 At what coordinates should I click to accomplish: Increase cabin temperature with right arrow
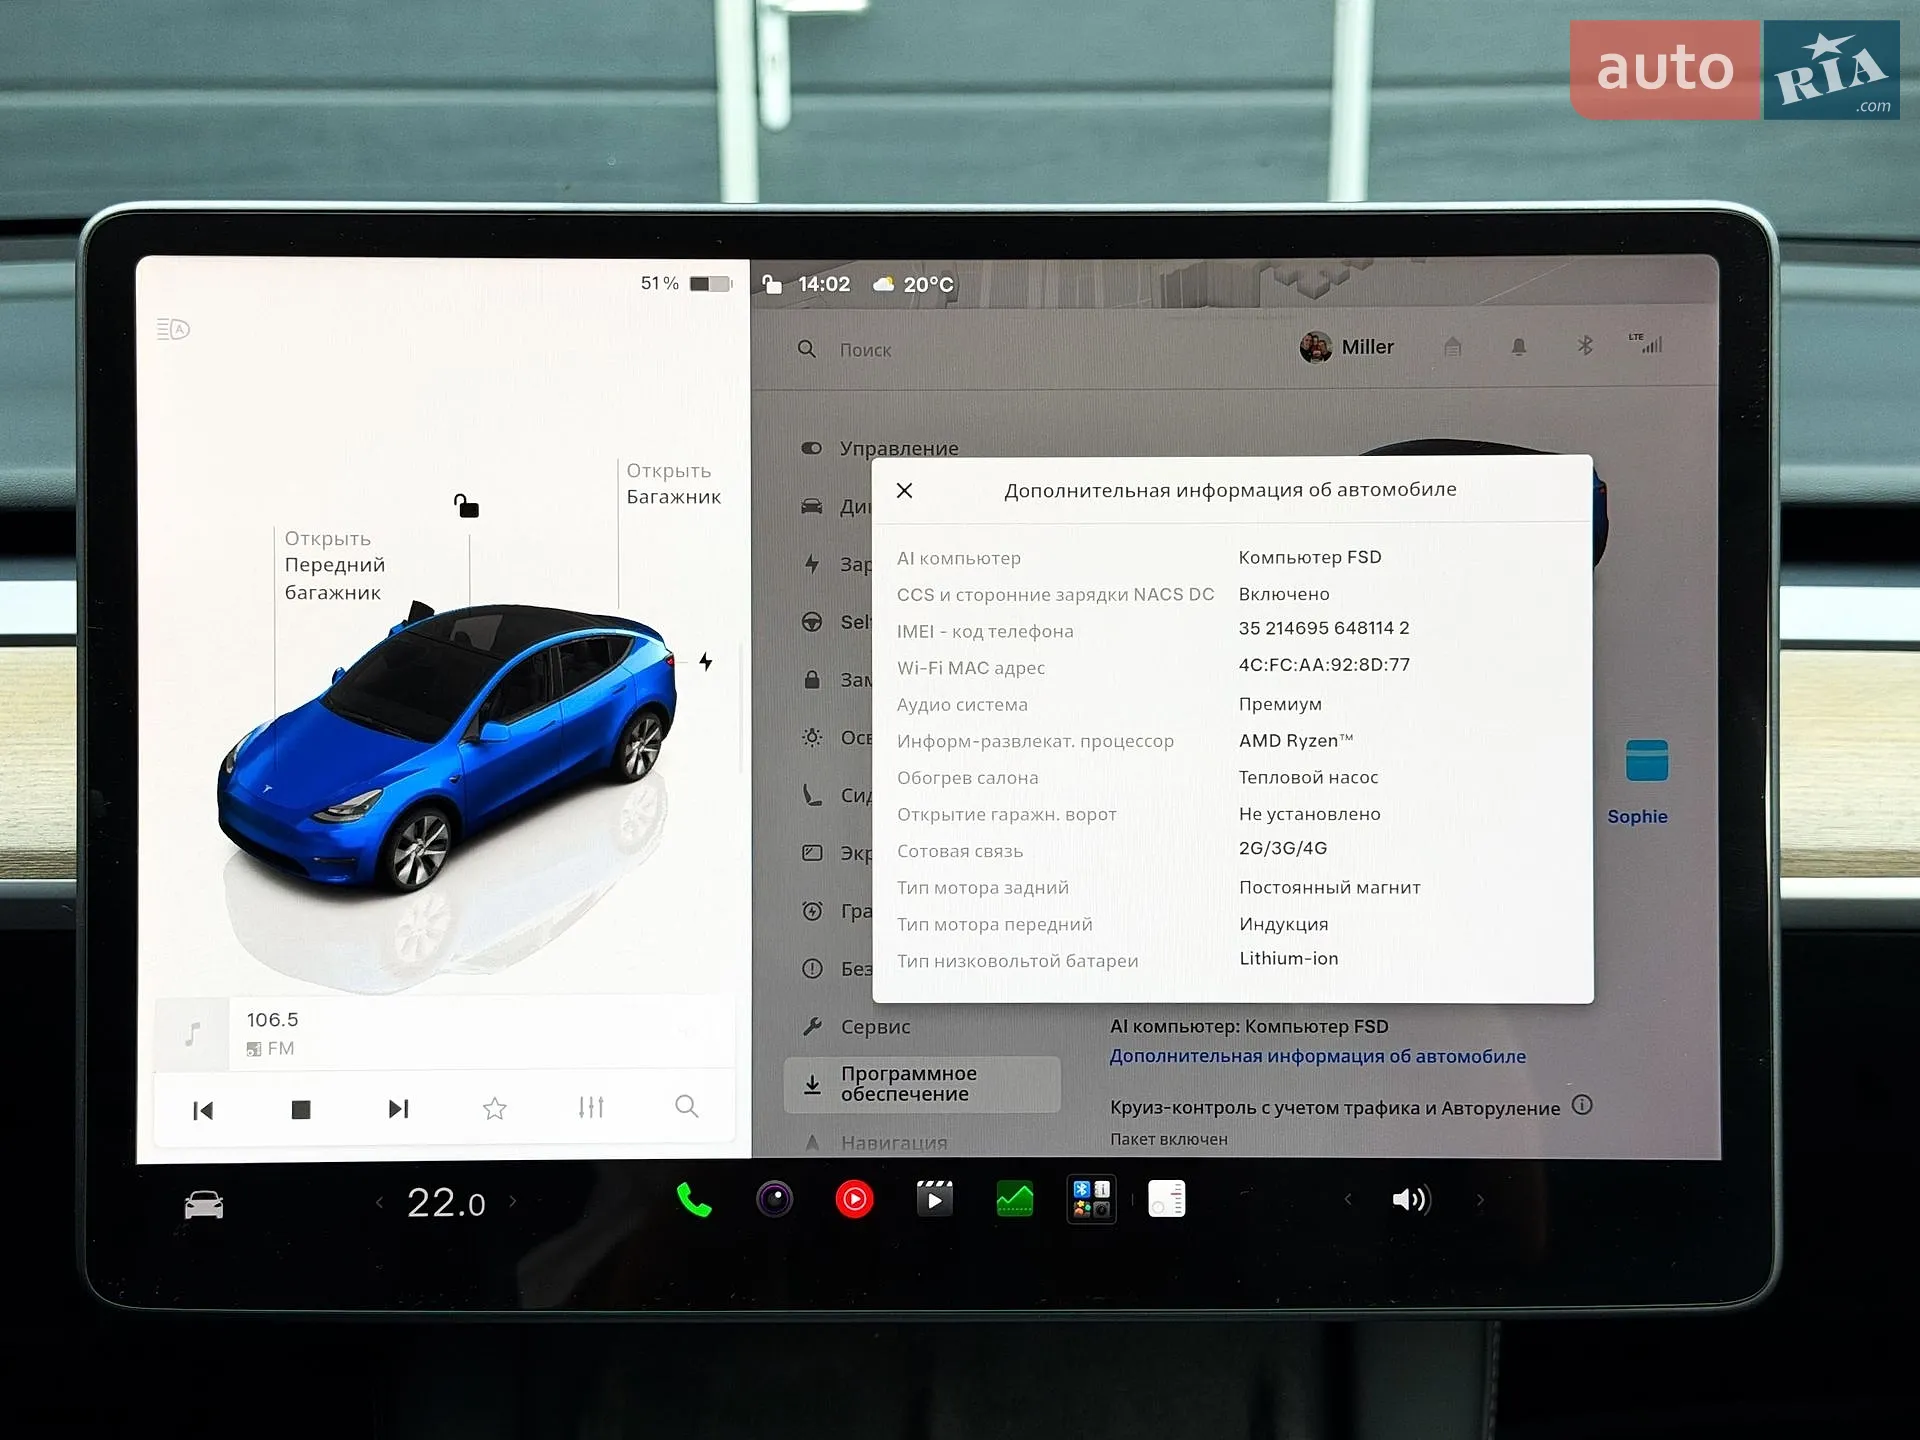513,1202
